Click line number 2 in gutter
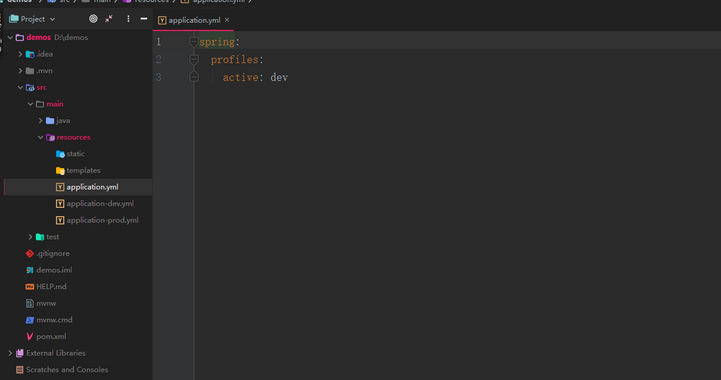The width and height of the screenshot is (721, 380). click(159, 59)
